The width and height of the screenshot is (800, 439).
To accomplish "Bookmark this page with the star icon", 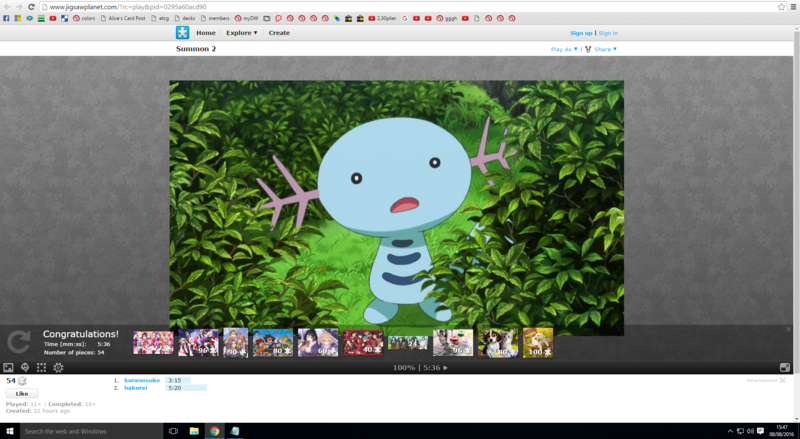I will tap(781, 7).
